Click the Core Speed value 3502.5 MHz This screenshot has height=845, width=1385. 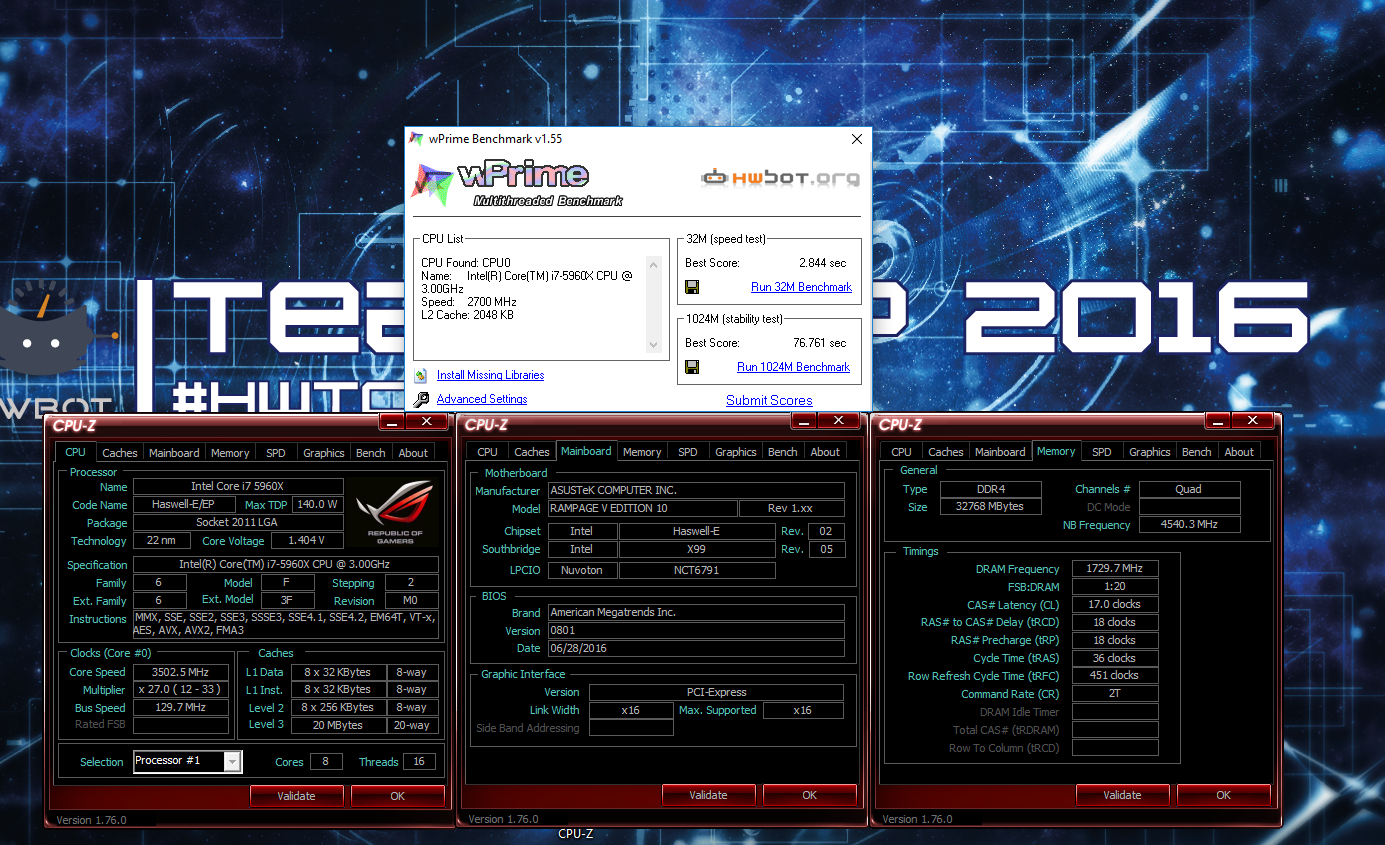click(181, 672)
